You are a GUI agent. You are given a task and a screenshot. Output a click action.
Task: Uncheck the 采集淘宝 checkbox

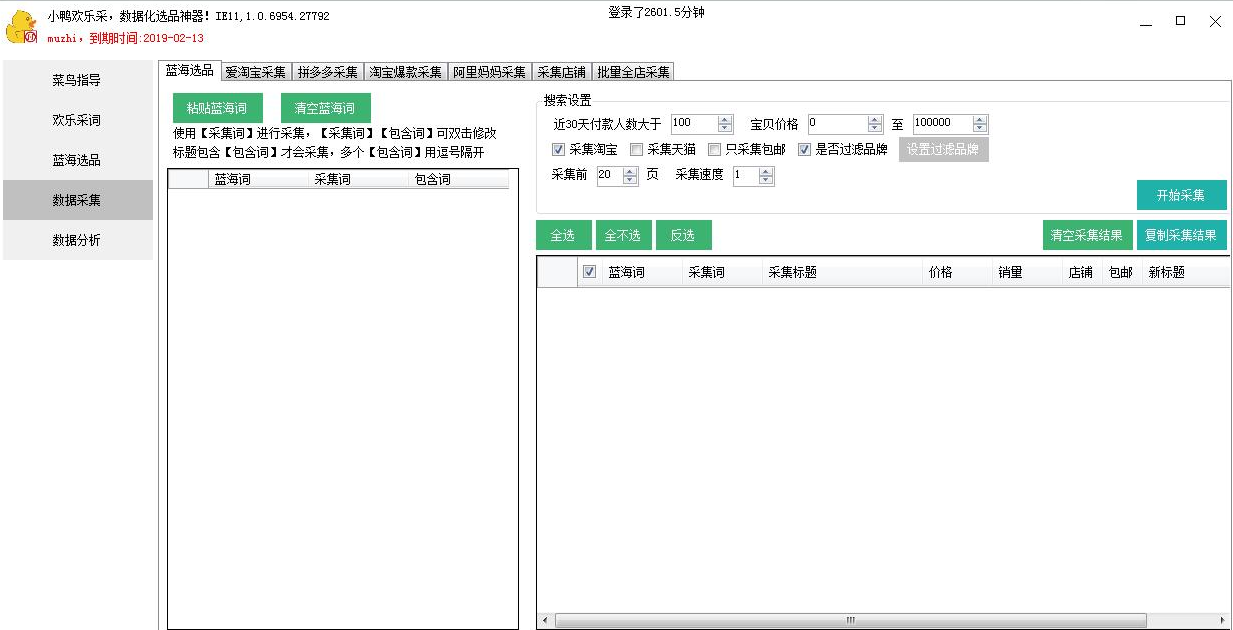[559, 150]
